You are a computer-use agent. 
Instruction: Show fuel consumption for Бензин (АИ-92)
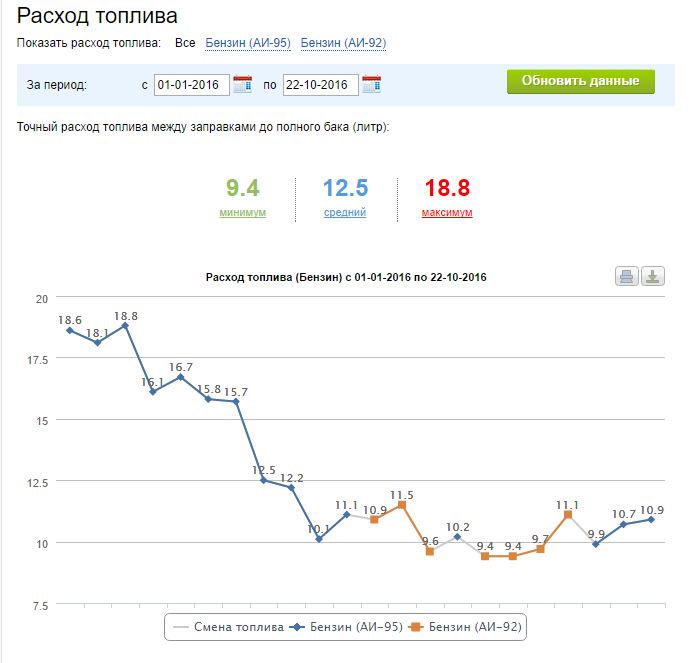(343, 43)
